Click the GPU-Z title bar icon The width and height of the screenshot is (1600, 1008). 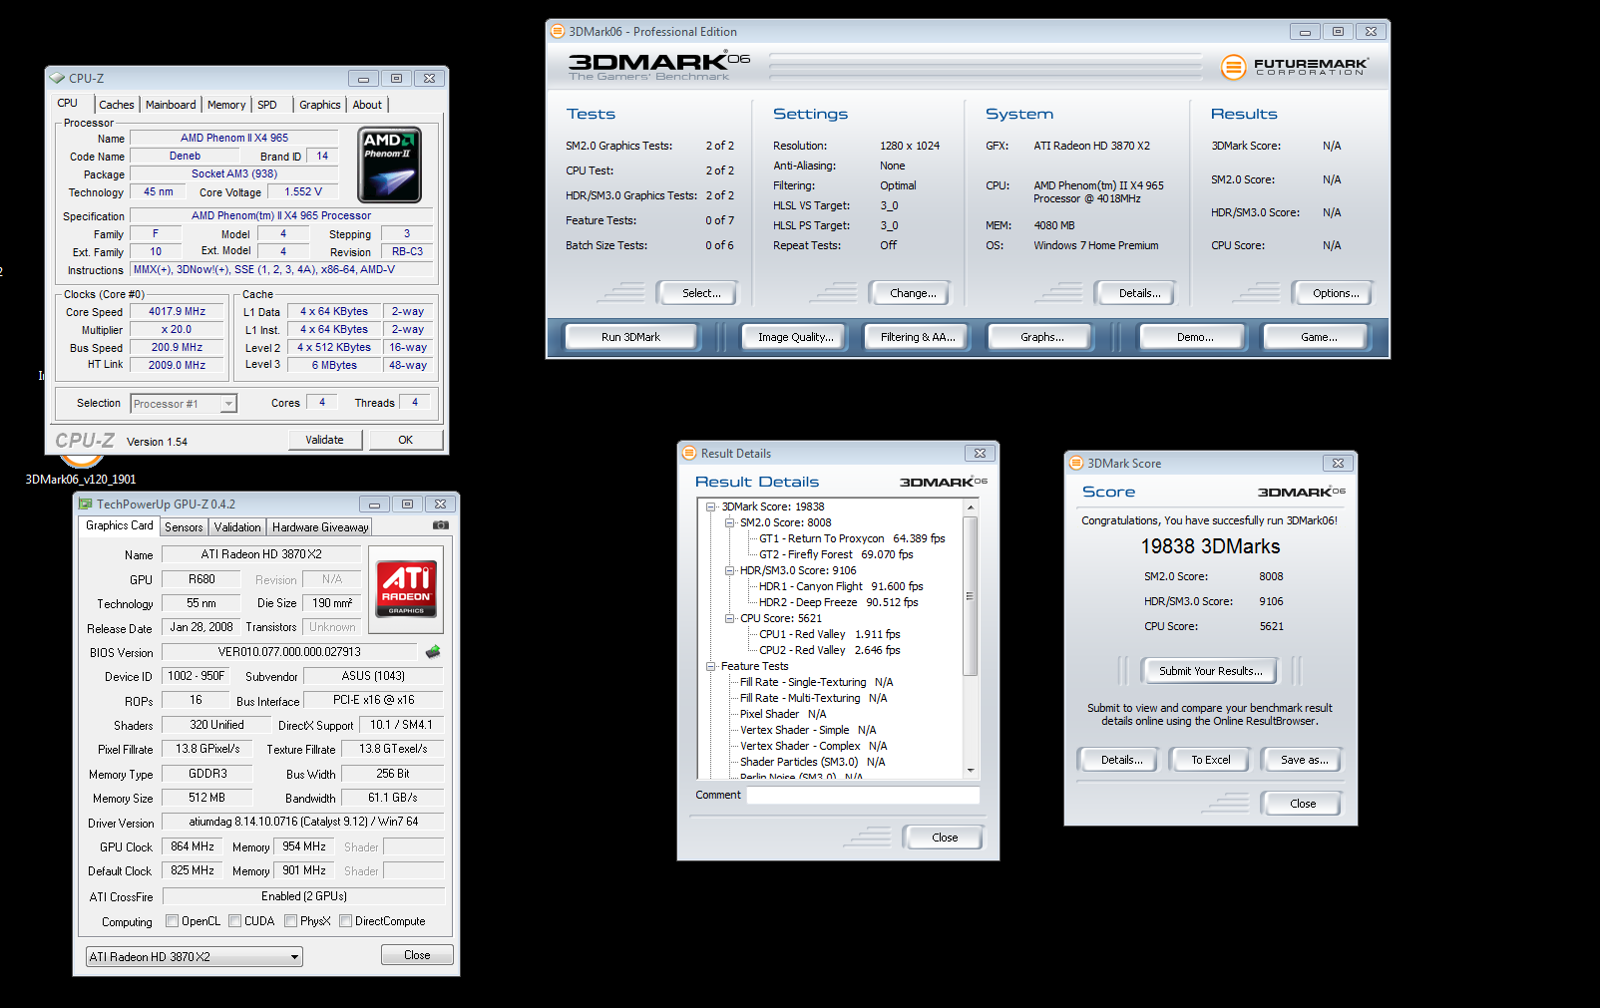(86, 504)
